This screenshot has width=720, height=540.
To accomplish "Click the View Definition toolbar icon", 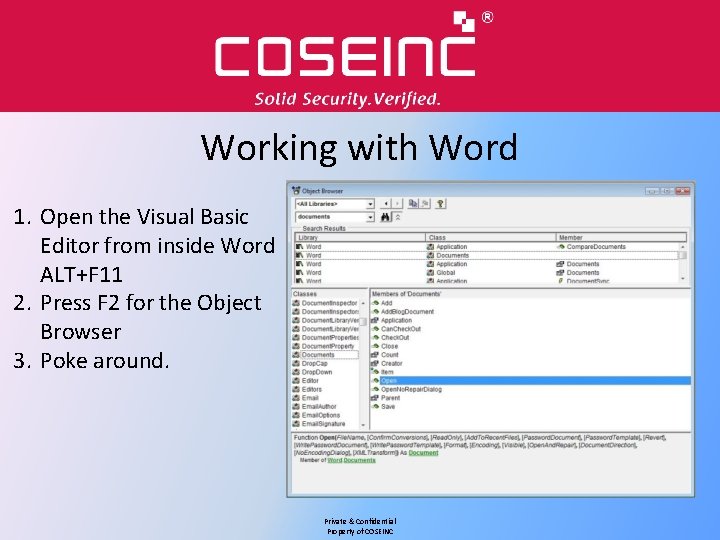I will tap(425, 203).
